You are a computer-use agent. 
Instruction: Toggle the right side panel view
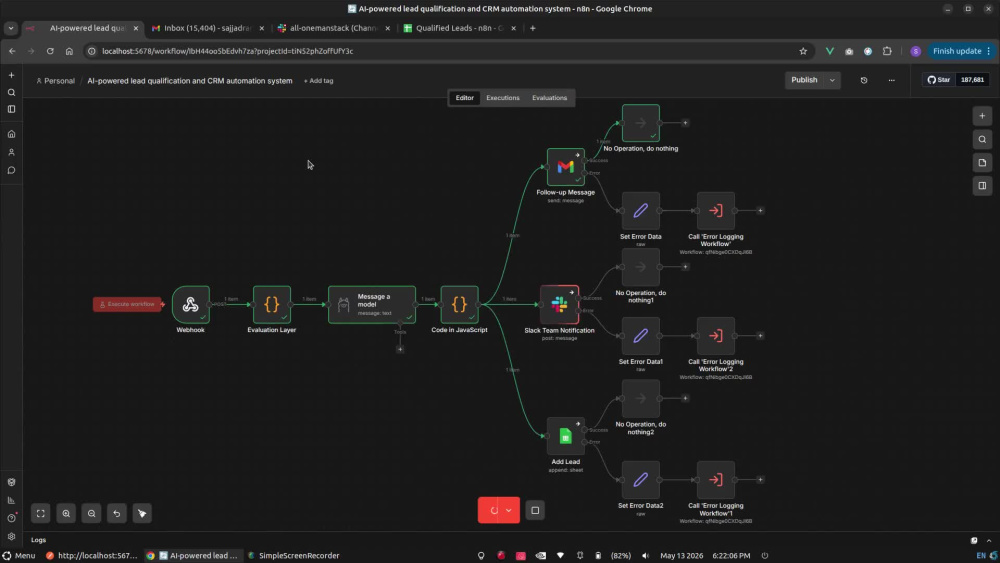982,186
